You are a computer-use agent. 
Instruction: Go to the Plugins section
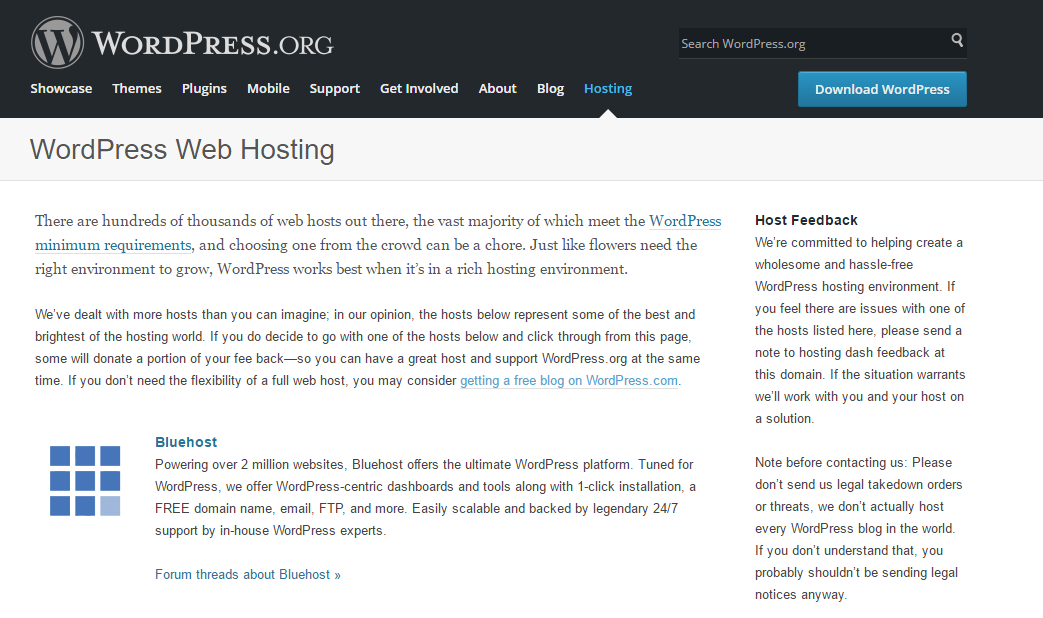click(204, 88)
